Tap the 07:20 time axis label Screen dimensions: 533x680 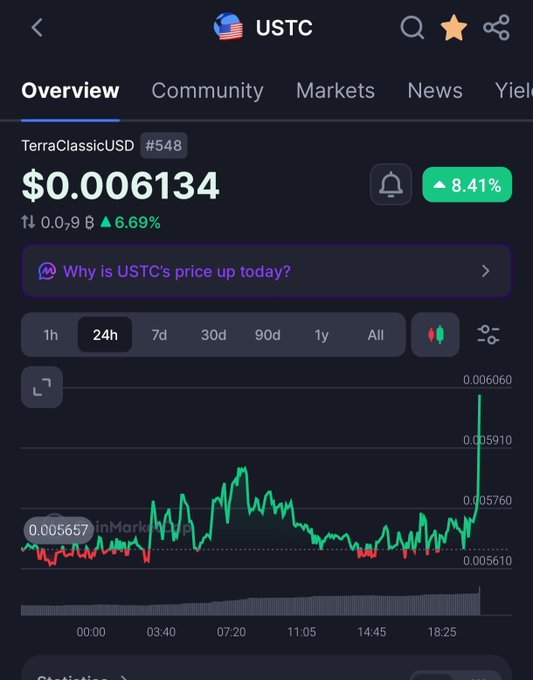(x=231, y=632)
